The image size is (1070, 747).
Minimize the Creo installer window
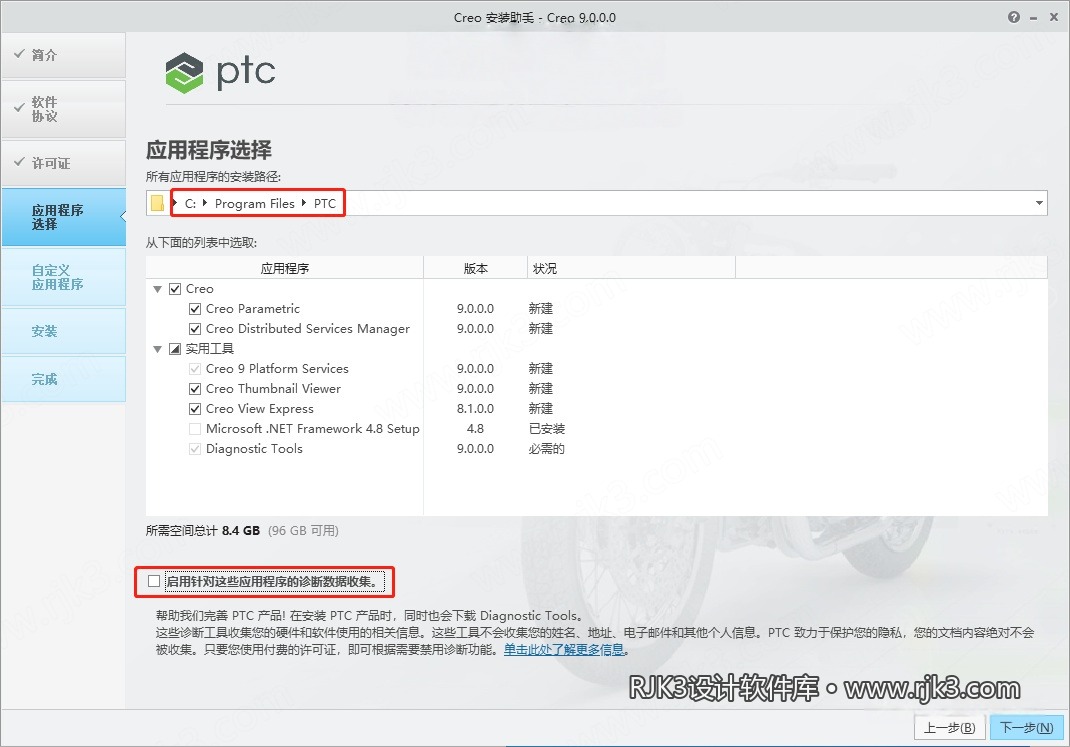[1034, 18]
